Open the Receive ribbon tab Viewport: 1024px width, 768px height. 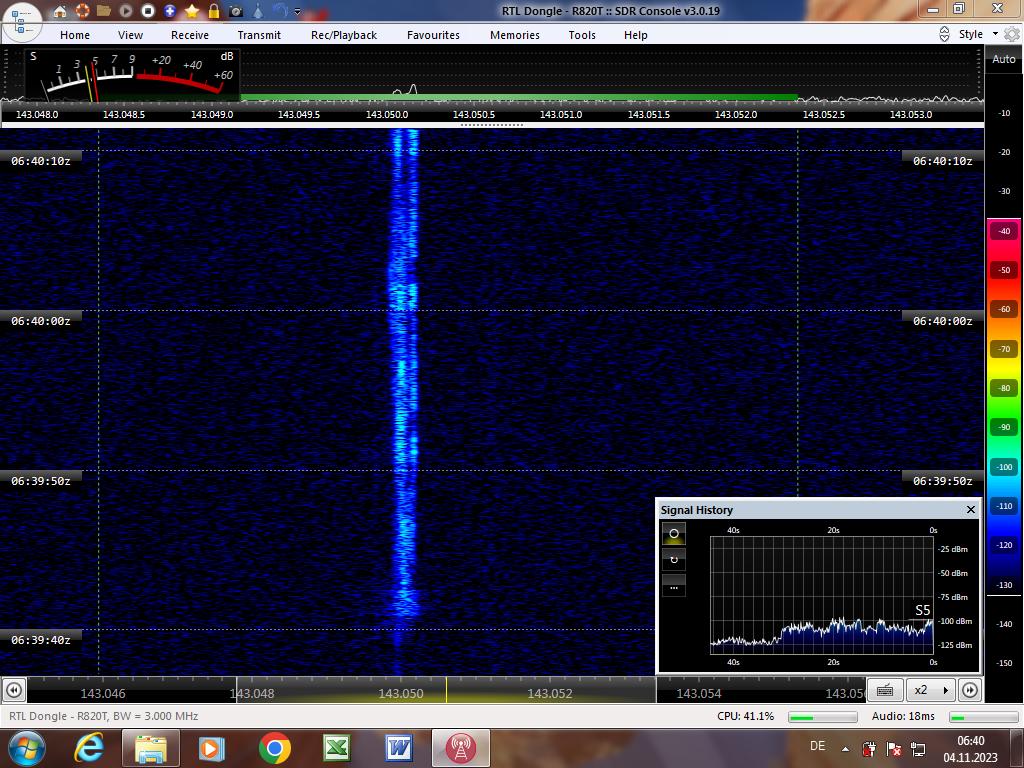coord(190,35)
